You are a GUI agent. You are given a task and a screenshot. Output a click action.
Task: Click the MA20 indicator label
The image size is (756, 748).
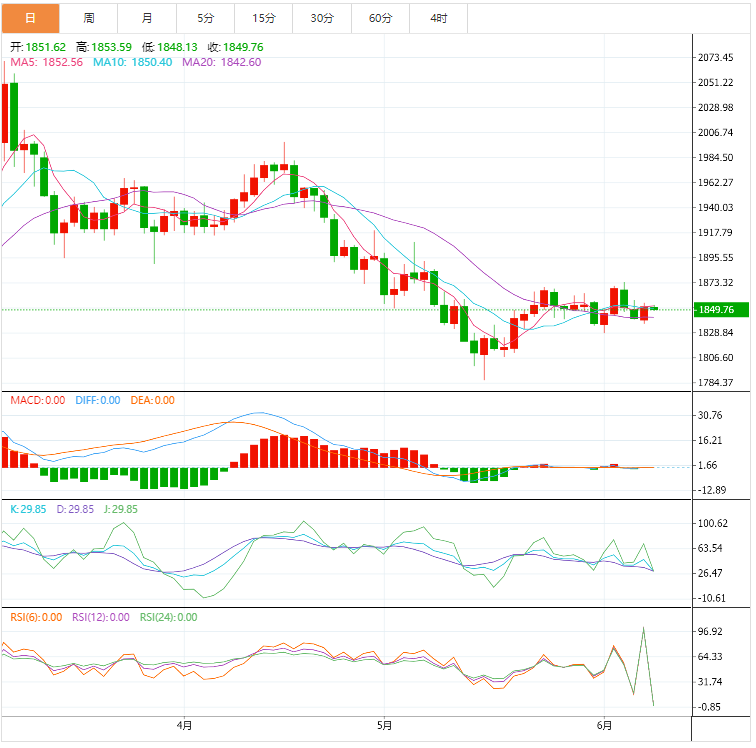222,62
